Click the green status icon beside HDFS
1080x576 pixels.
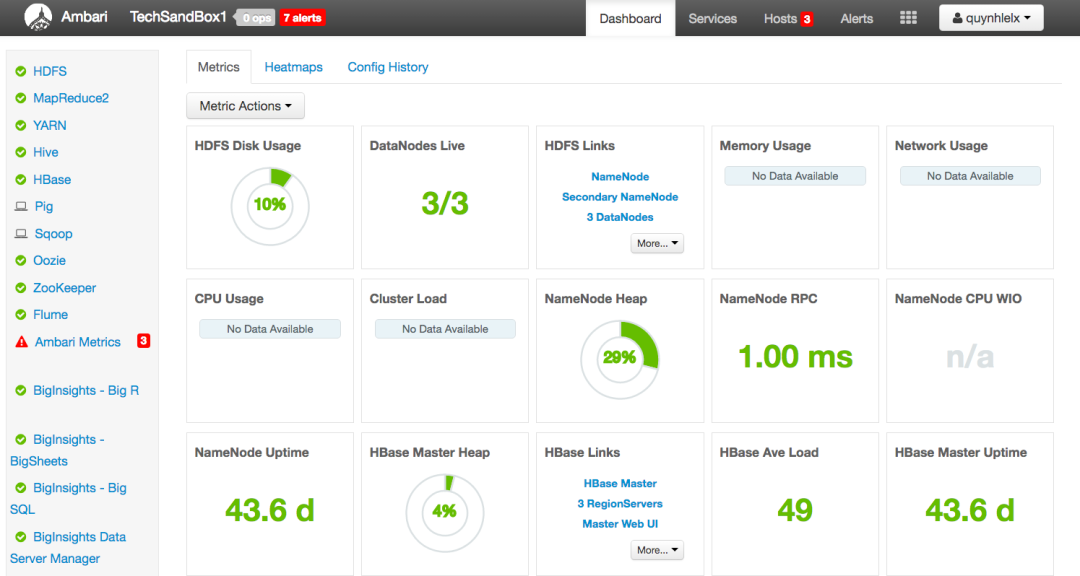tap(21, 71)
